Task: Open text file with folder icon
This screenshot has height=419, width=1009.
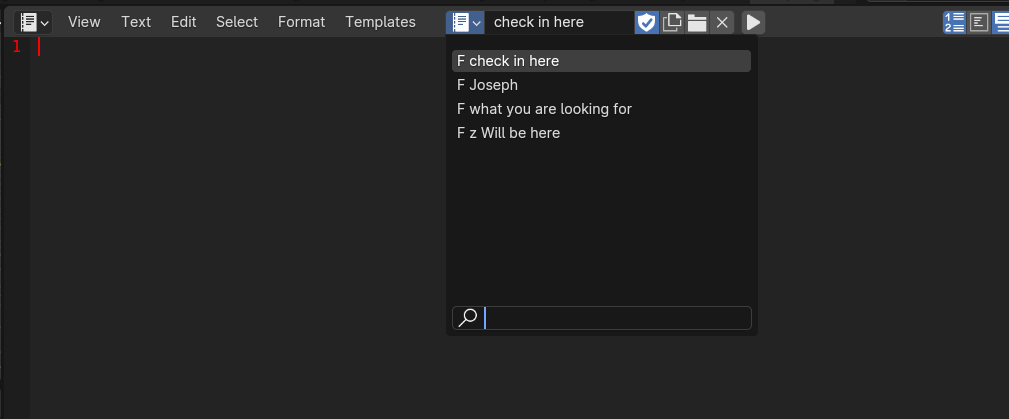Action: (x=697, y=23)
